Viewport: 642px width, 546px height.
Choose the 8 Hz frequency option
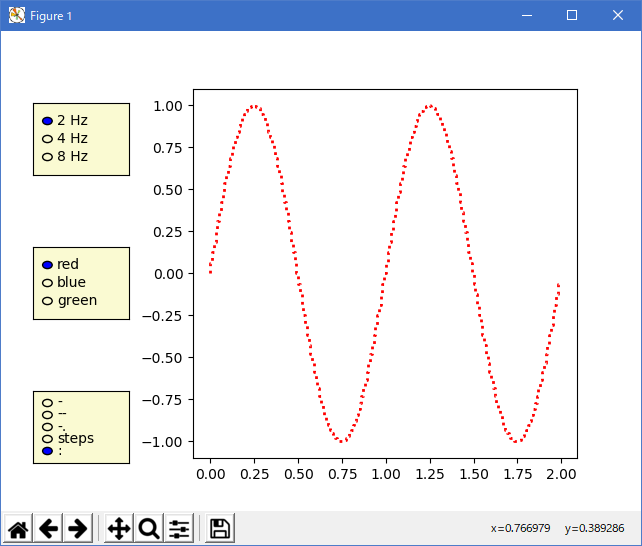click(47, 157)
